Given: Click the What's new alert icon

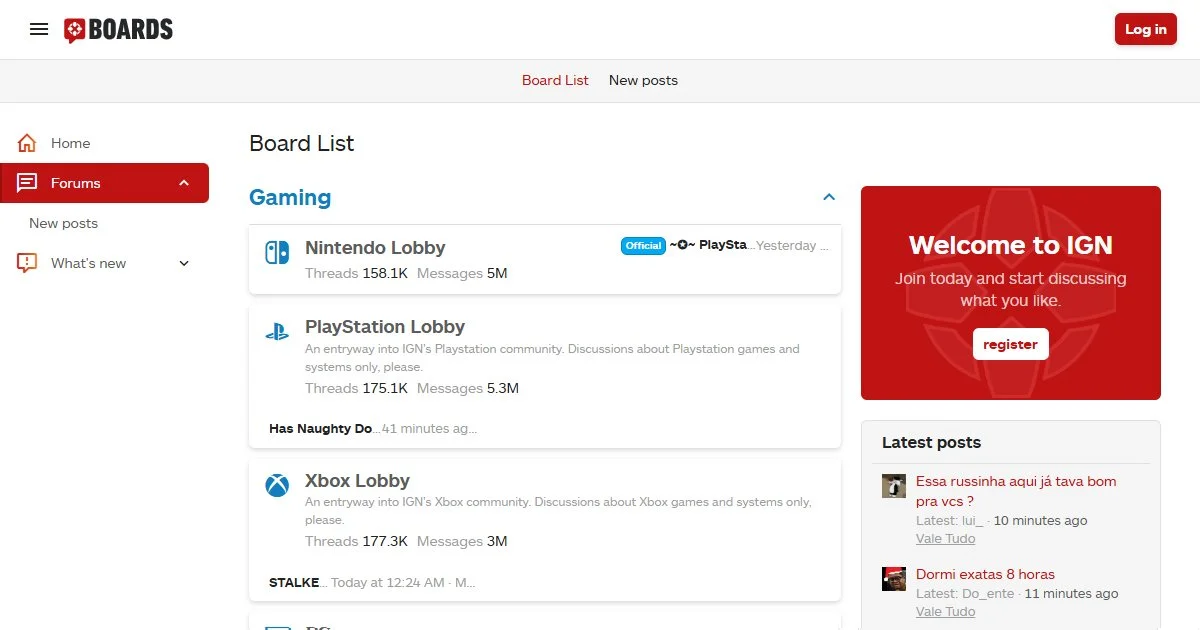Looking at the screenshot, I should pyautogui.click(x=27, y=263).
